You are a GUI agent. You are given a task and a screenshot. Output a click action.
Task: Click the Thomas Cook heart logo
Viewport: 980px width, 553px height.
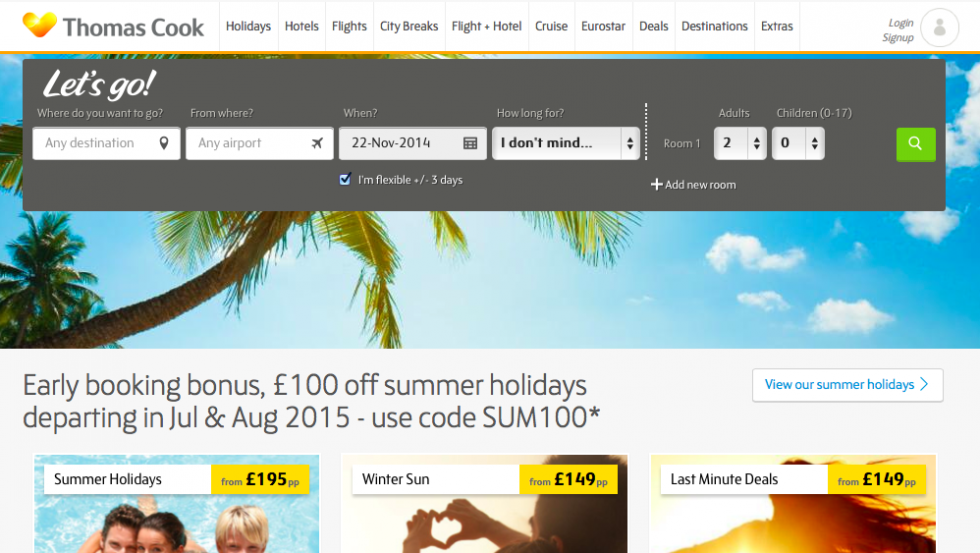point(39,25)
